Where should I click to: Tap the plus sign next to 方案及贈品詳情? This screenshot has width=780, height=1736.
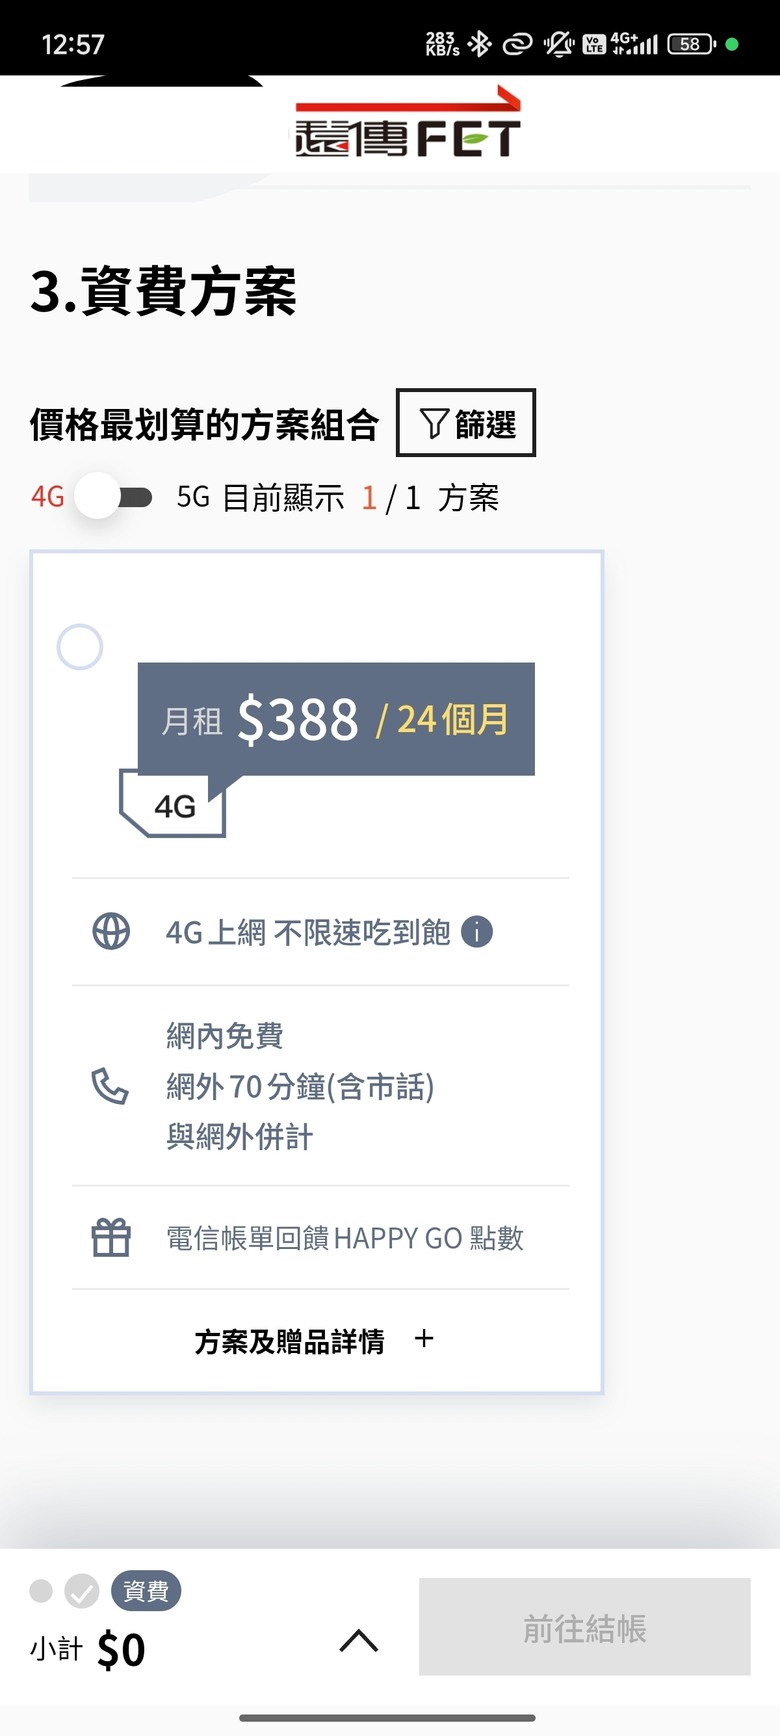[424, 1339]
